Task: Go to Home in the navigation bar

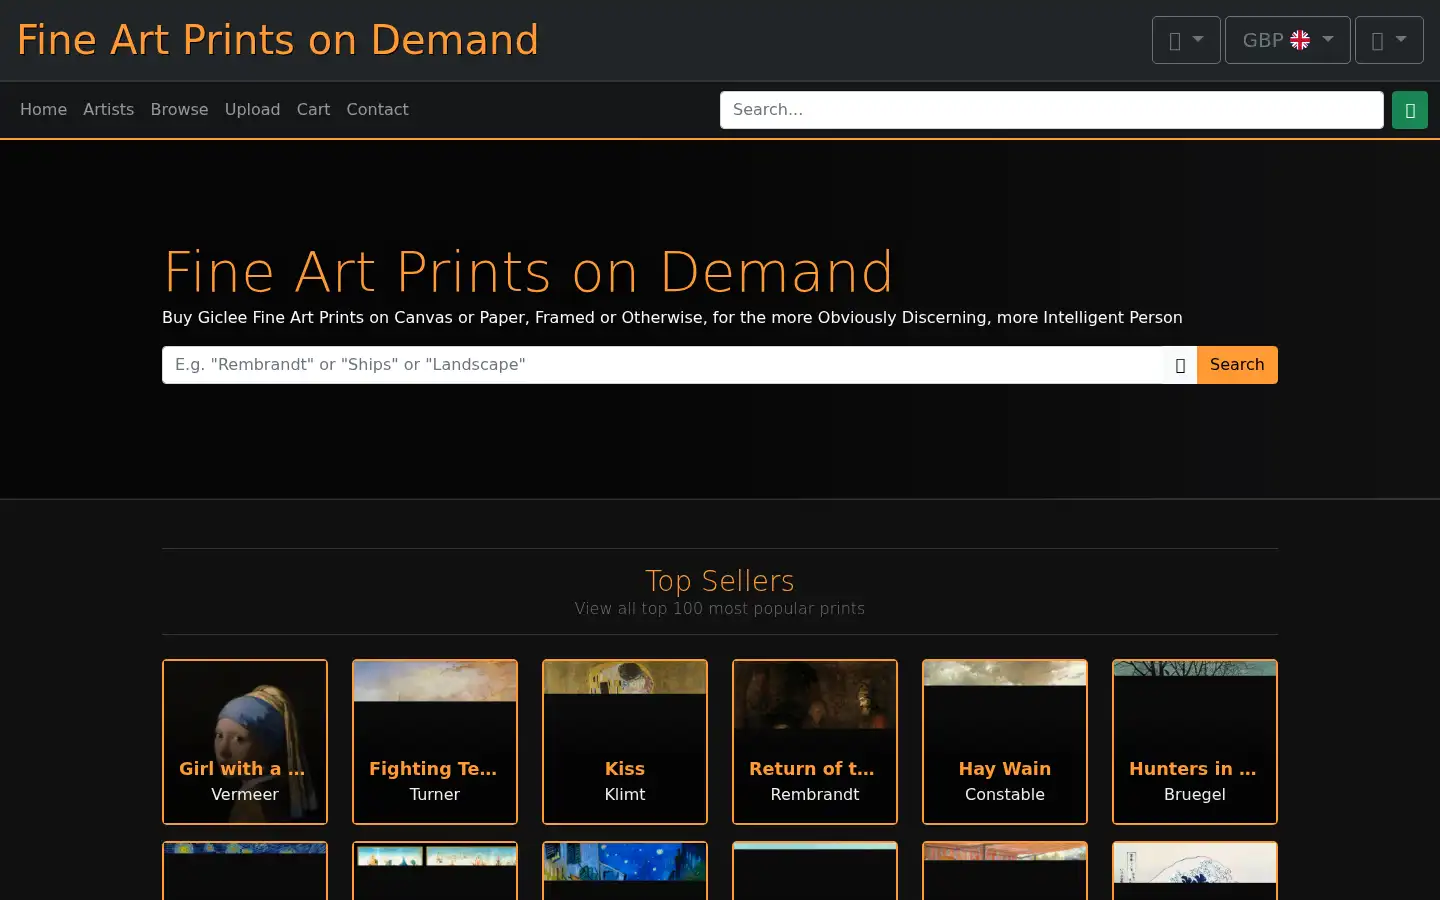Action: [43, 110]
